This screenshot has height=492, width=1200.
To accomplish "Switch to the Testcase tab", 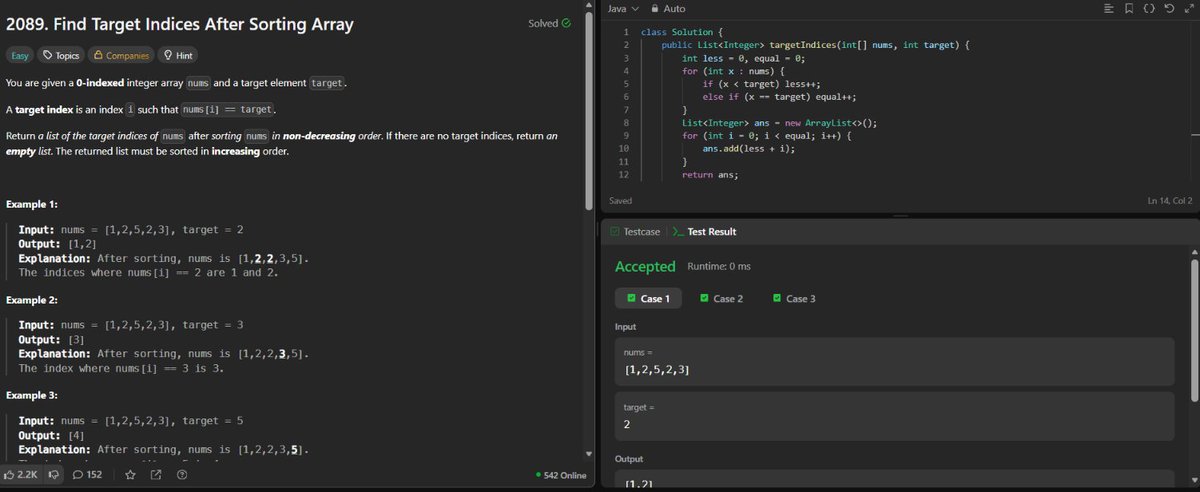I will coord(635,231).
